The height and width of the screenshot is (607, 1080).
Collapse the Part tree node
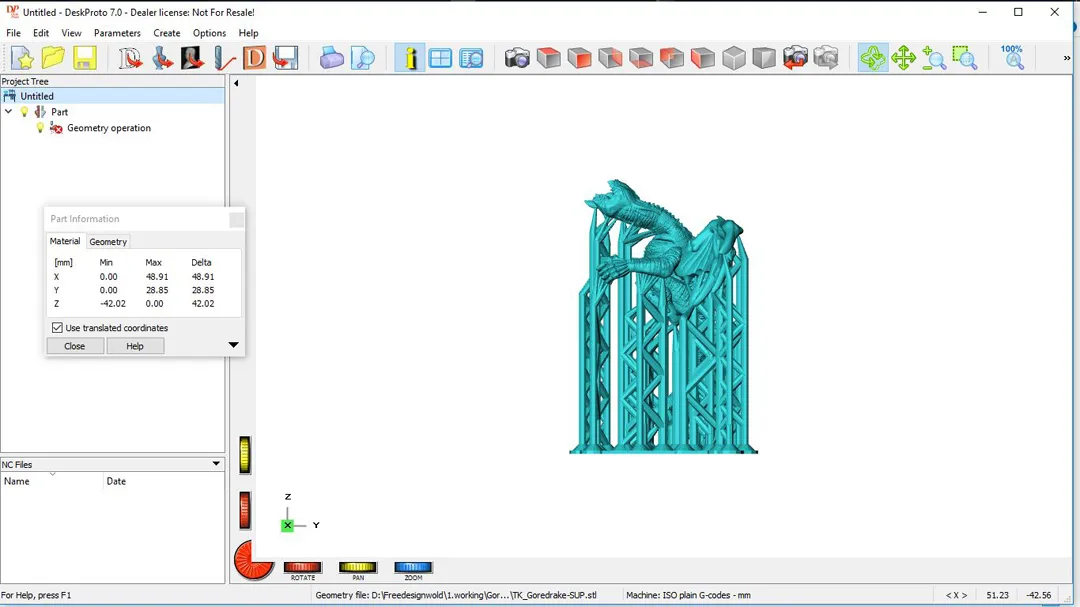9,112
